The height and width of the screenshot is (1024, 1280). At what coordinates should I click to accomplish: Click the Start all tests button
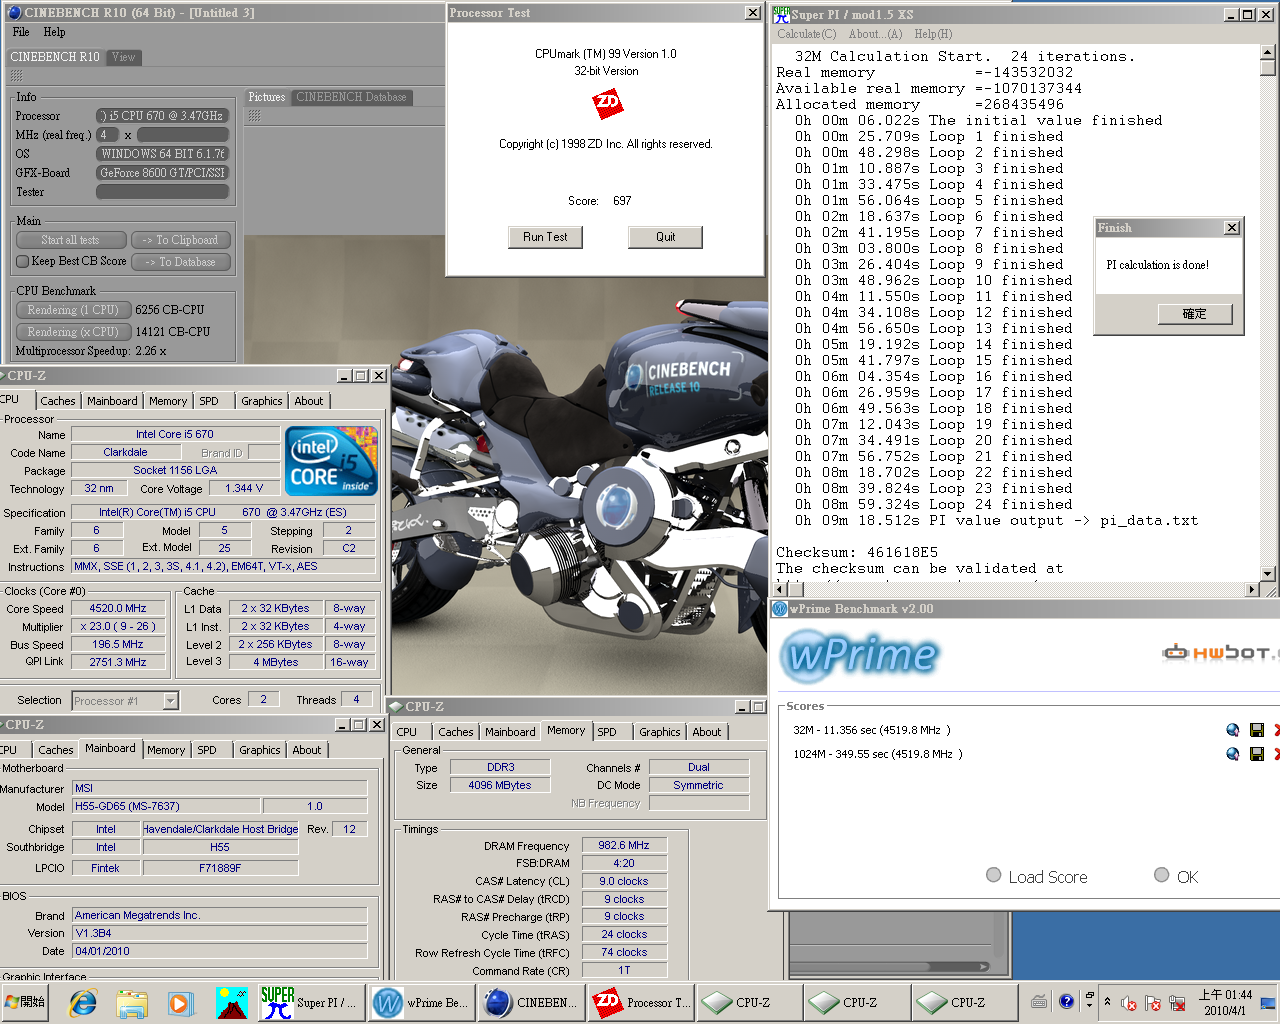coord(71,240)
